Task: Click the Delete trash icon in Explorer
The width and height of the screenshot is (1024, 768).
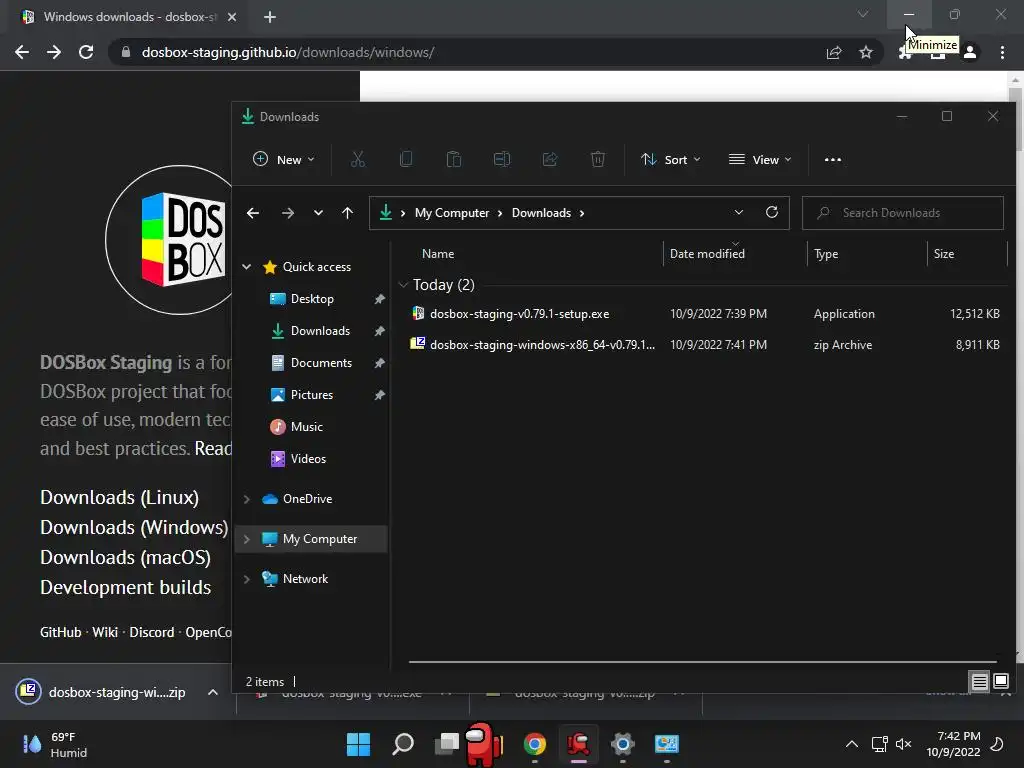Action: 598,159
